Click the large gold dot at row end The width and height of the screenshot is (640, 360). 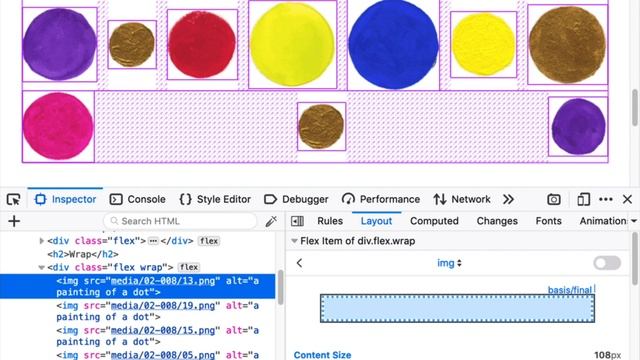567,44
